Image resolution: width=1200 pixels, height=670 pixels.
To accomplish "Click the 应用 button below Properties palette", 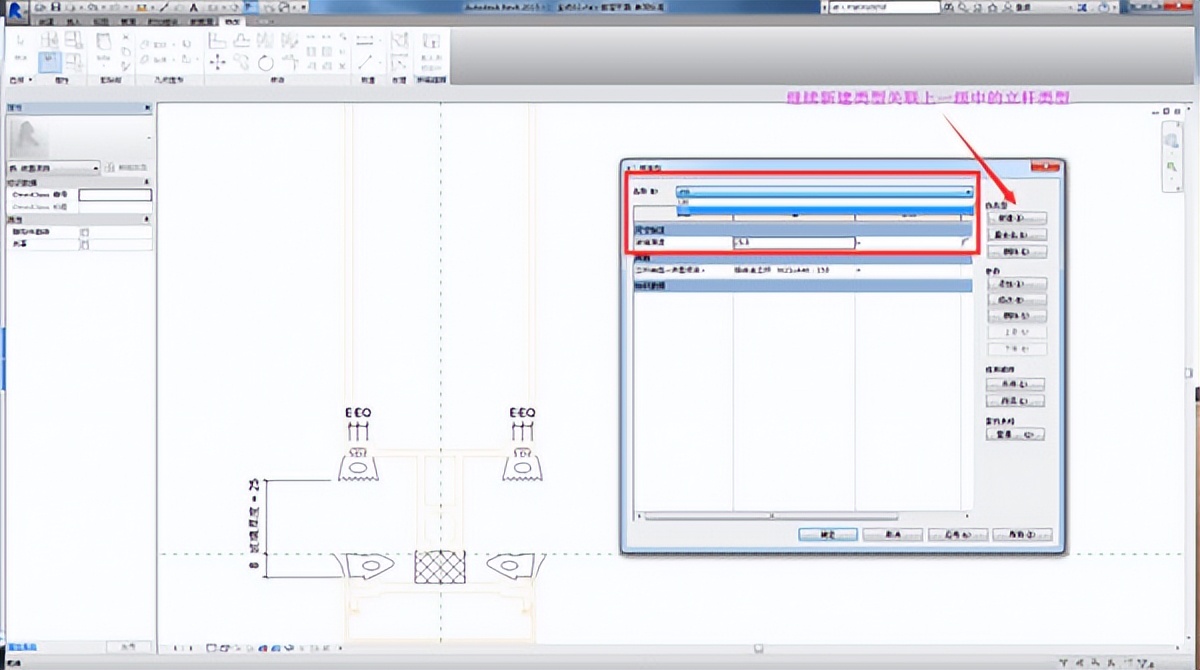I will click(128, 647).
